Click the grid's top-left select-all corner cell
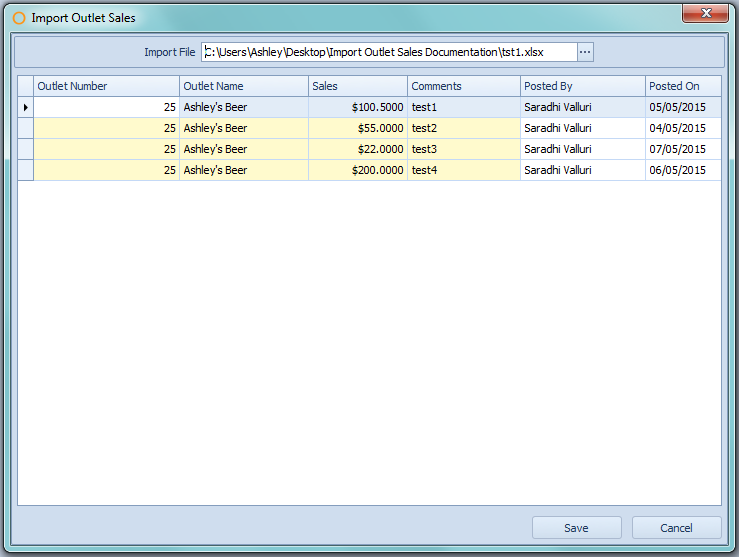Image resolution: width=739 pixels, height=557 pixels. pyautogui.click(x=26, y=86)
